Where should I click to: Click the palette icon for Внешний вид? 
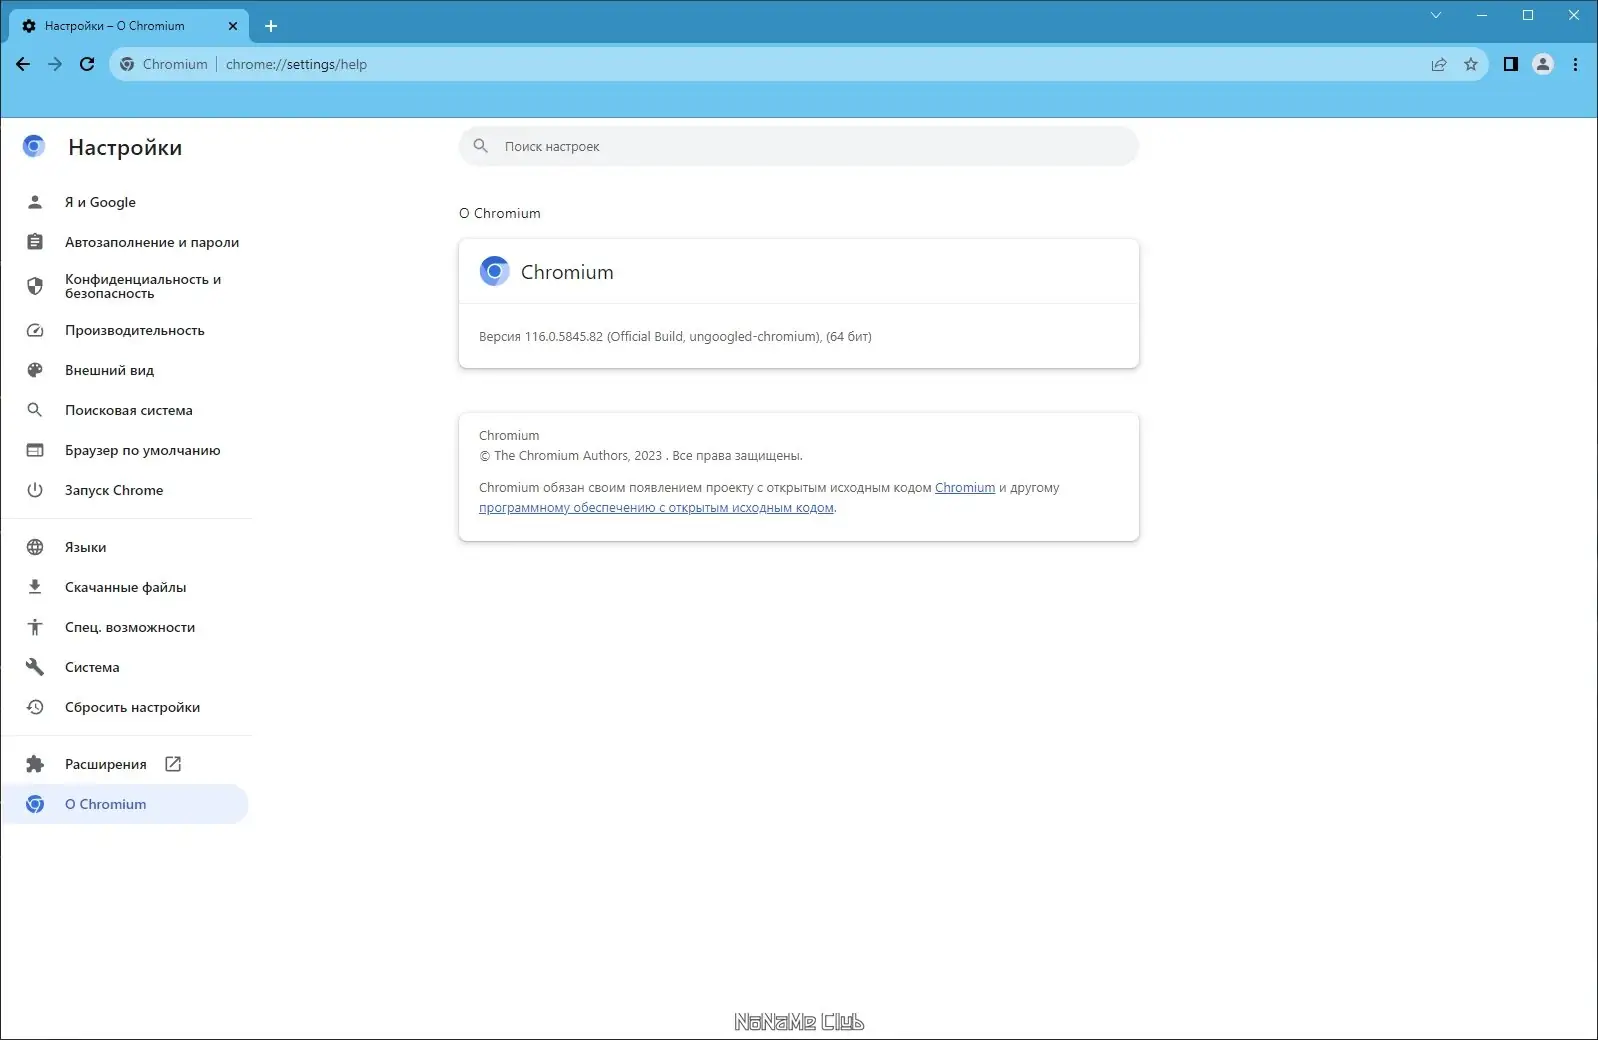pyautogui.click(x=35, y=370)
